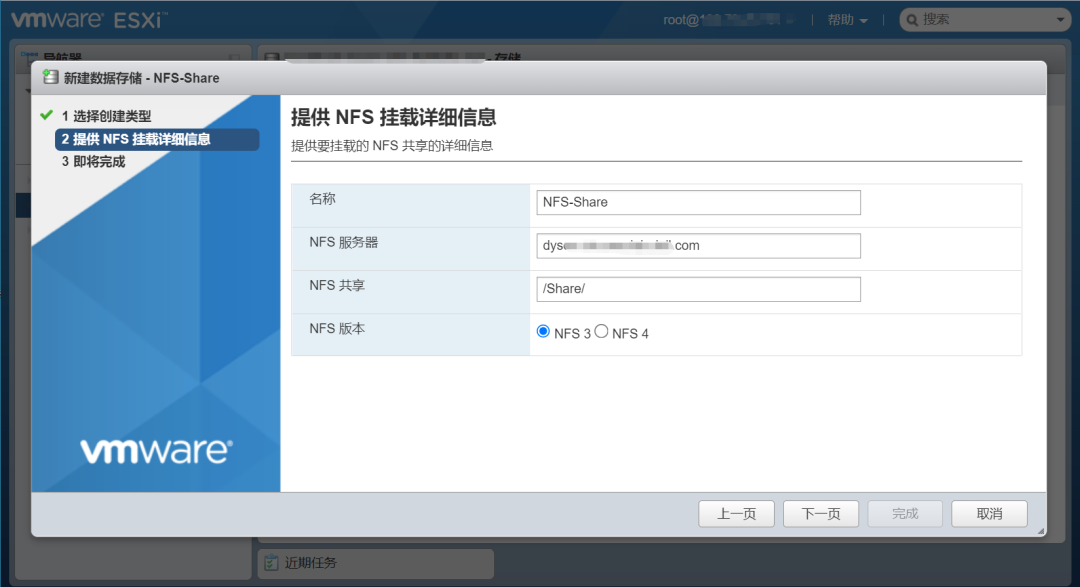
Task: Click the 取消 button
Action: 988,513
